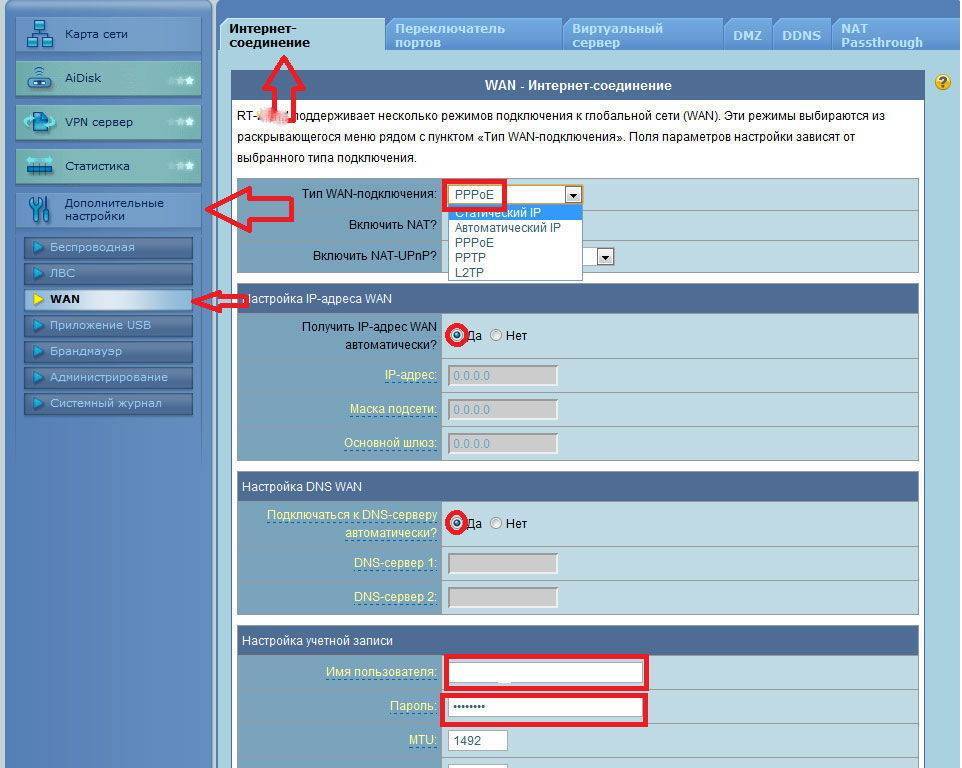The width and height of the screenshot is (962, 768).
Task: Click the network map icon in sidebar
Action: coord(40,34)
